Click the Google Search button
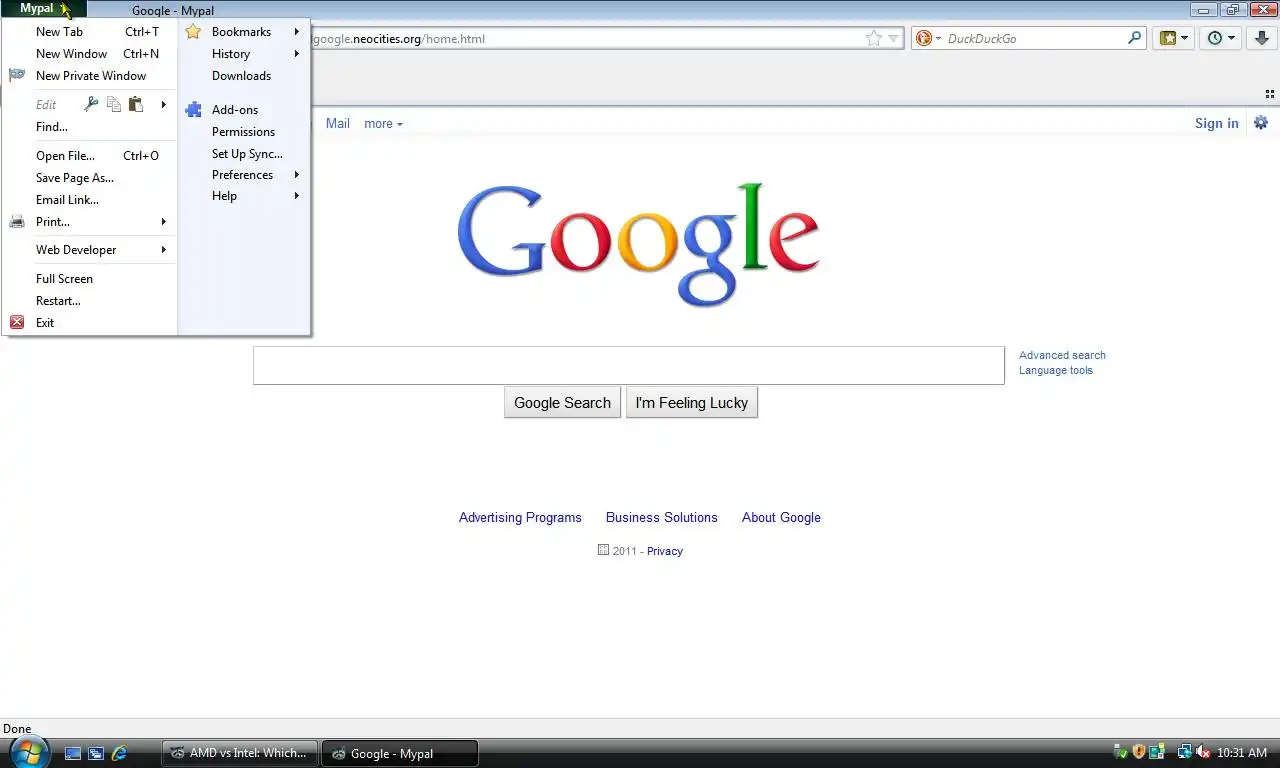This screenshot has width=1280, height=768. [562, 402]
